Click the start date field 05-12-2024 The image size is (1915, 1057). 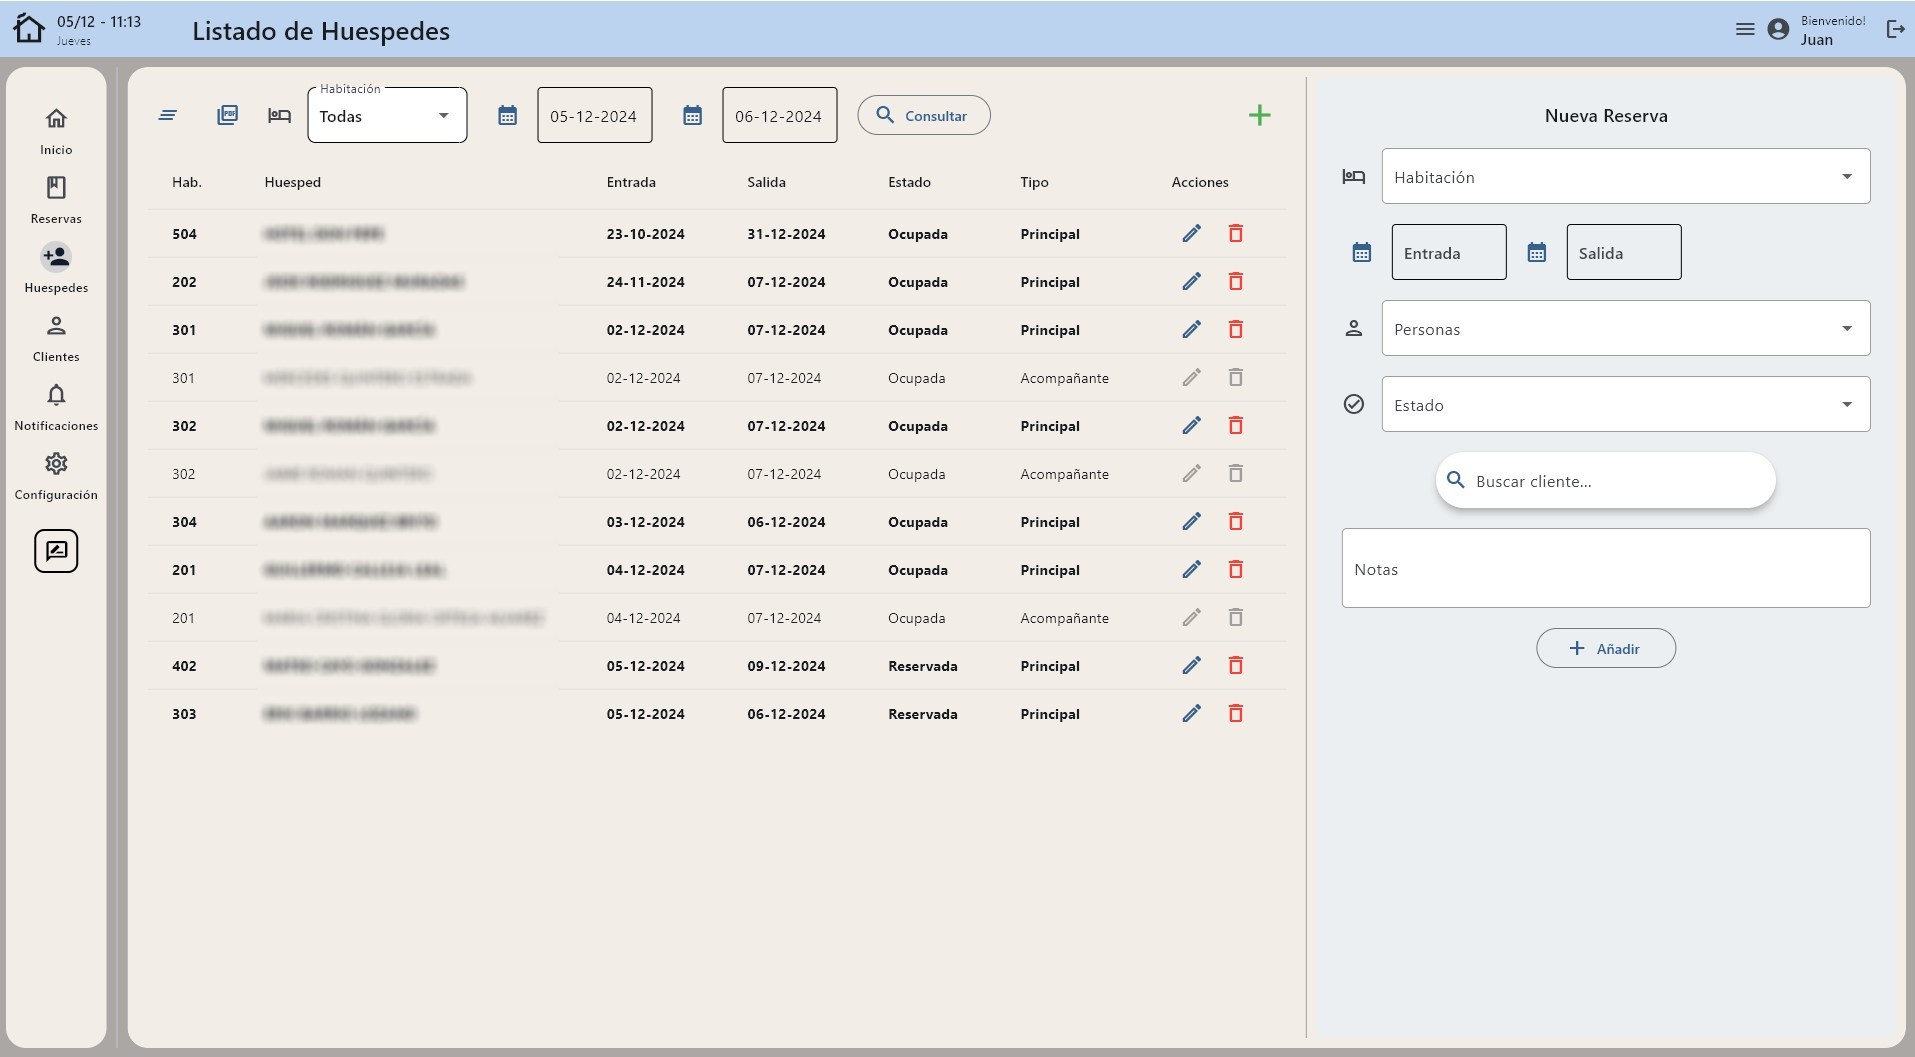pyautogui.click(x=595, y=115)
